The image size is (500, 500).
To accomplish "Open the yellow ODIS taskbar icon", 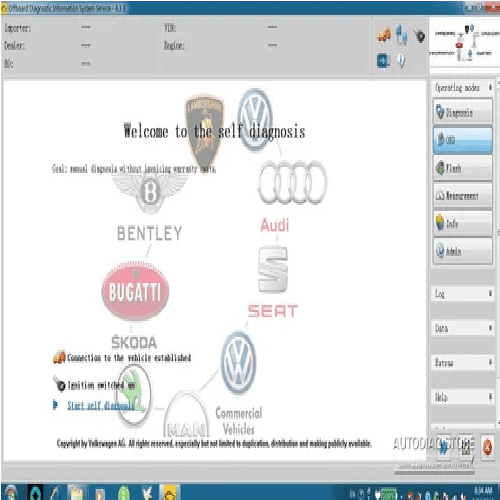I will (x=169, y=493).
